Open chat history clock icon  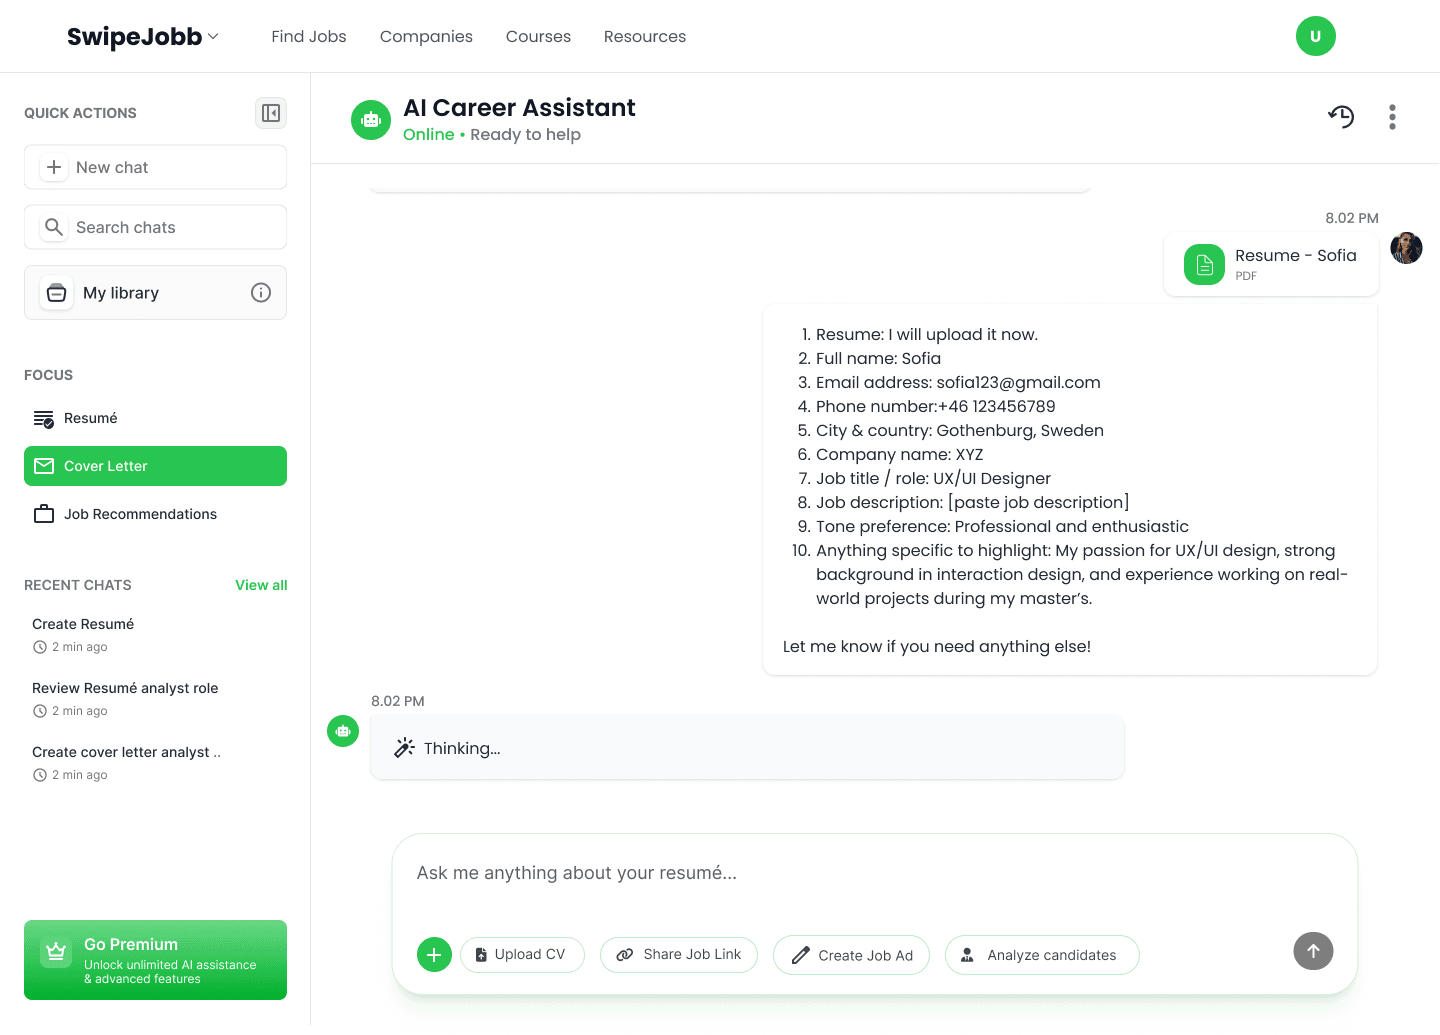tap(1341, 117)
